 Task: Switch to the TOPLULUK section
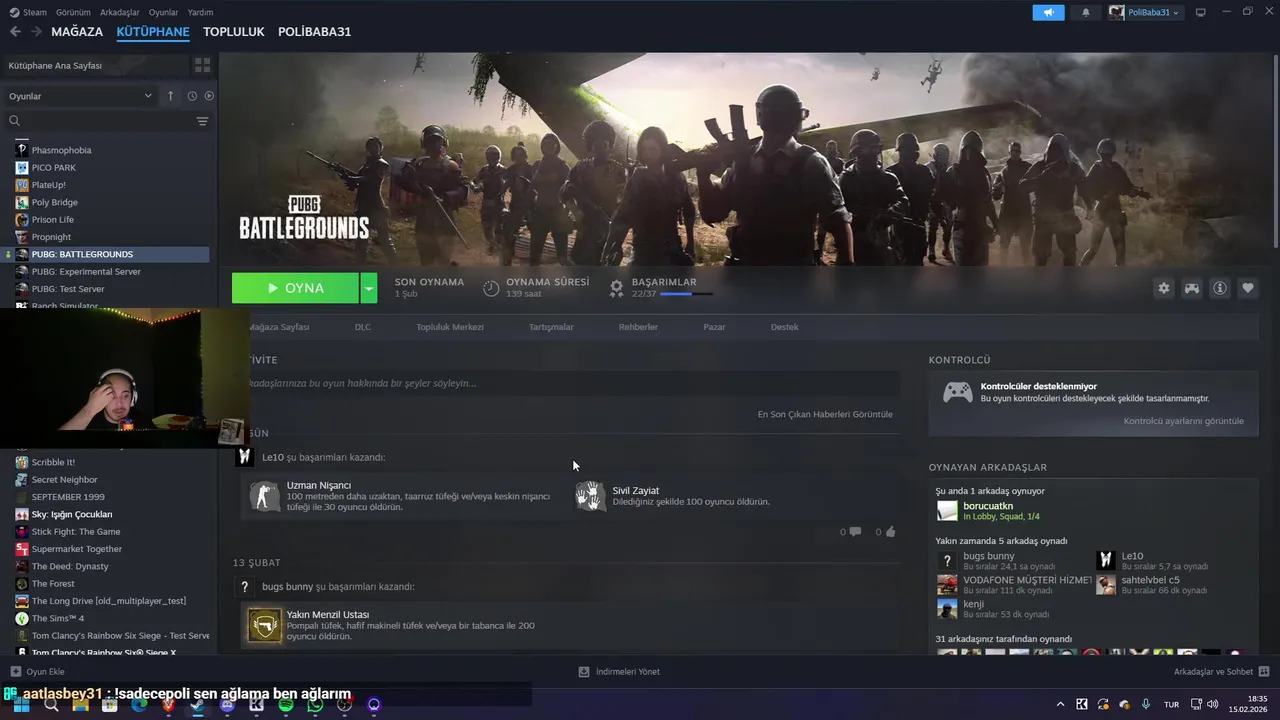[233, 32]
